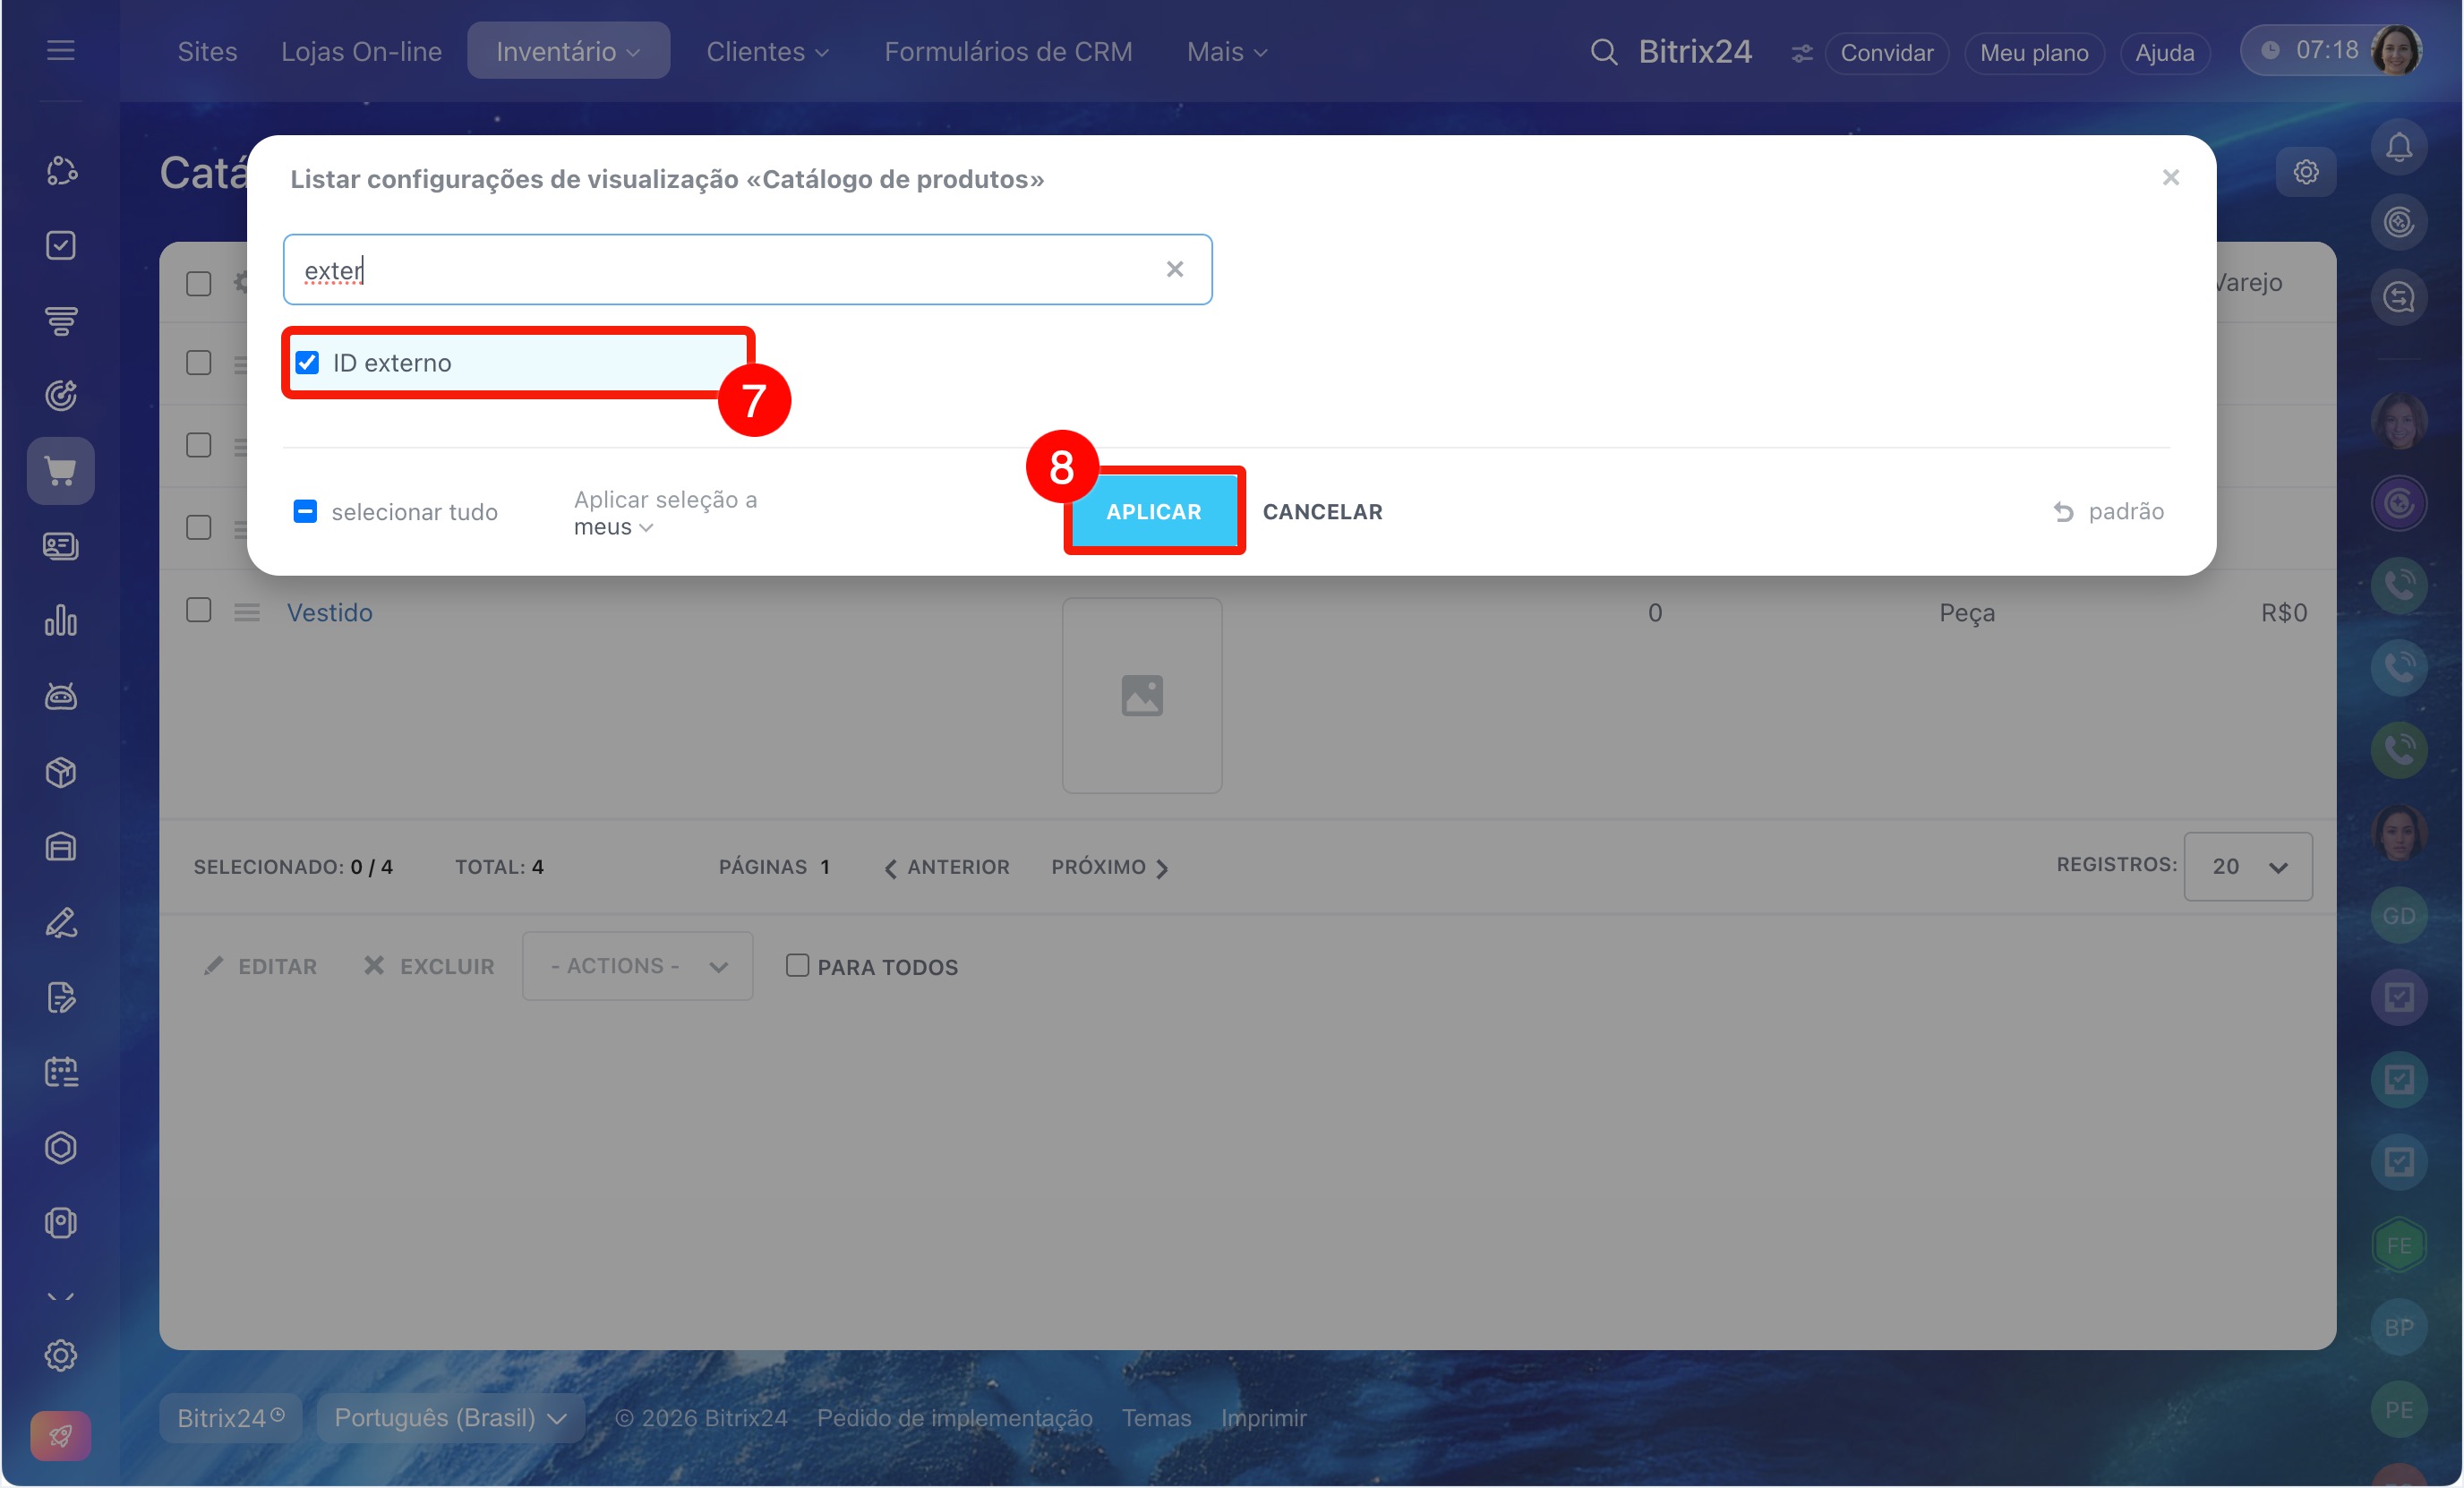Screen dimensions: 2464x1488
Task: Click the APLICAR button
Action: tap(1153, 512)
